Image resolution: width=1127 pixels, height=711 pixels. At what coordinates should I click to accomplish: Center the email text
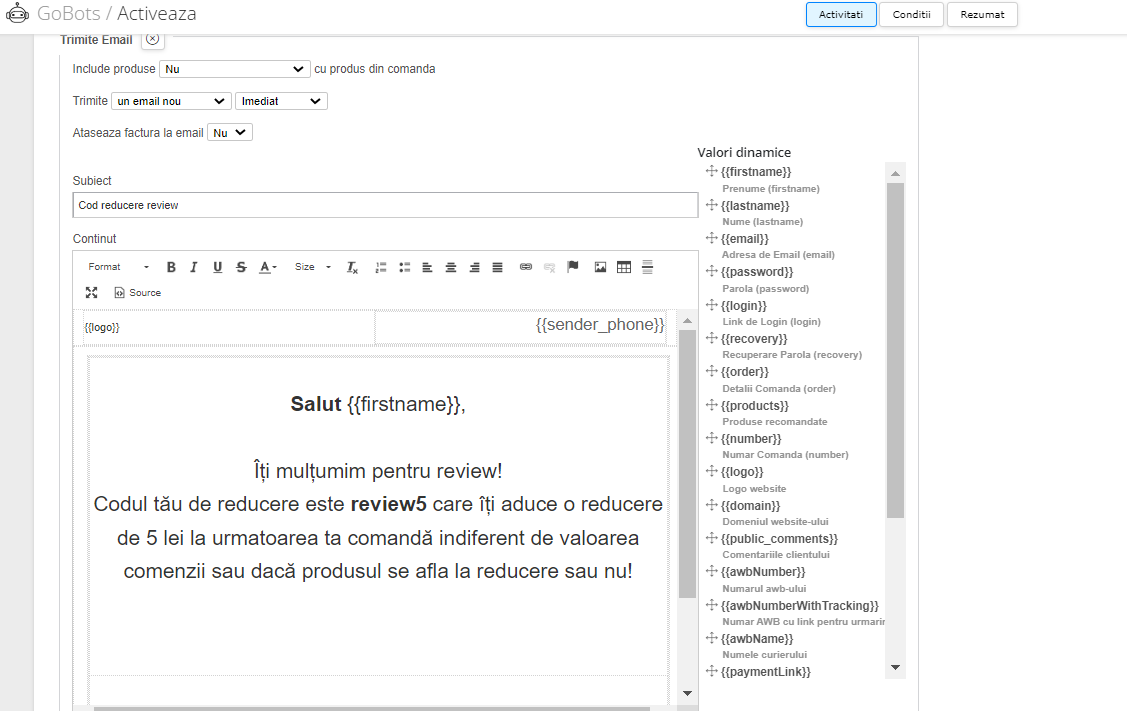[x=451, y=267]
